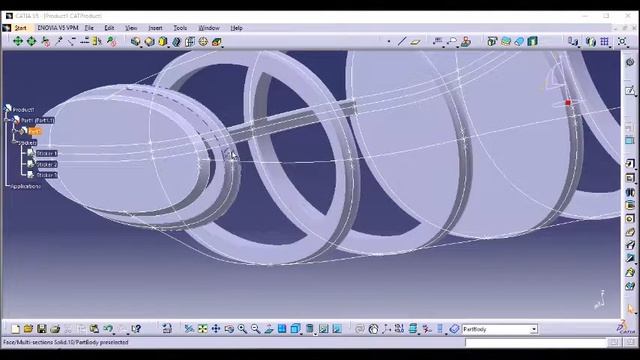Open the Start menu in CATIA menu bar

(x=20, y=28)
